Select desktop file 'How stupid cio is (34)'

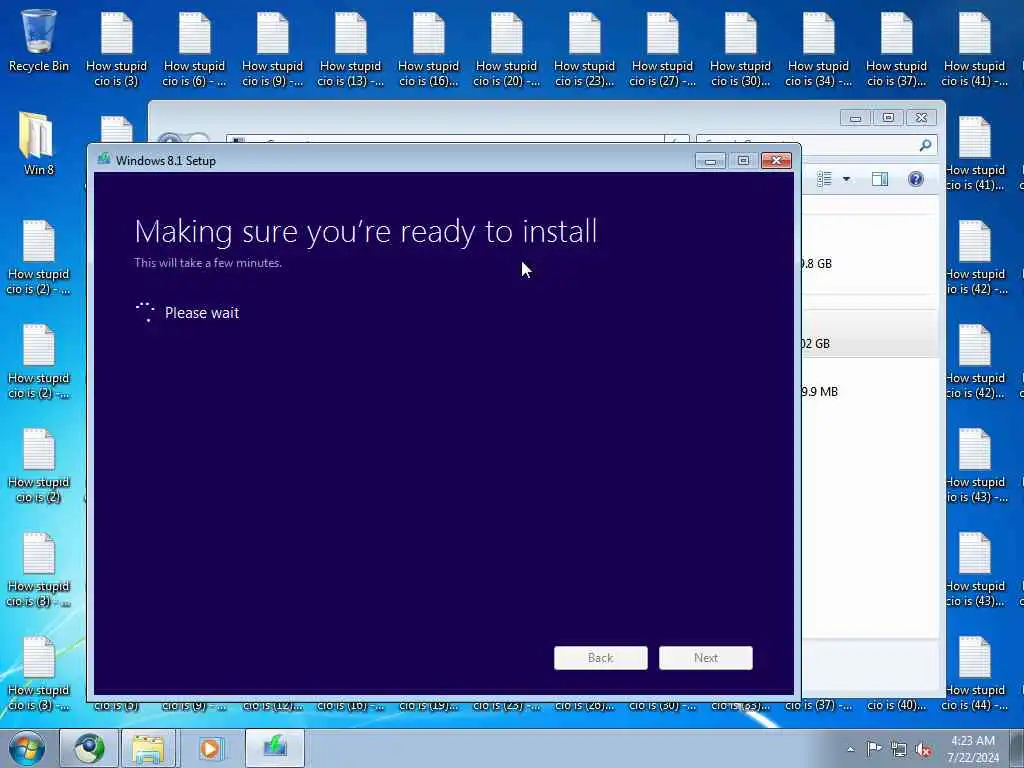point(819,50)
